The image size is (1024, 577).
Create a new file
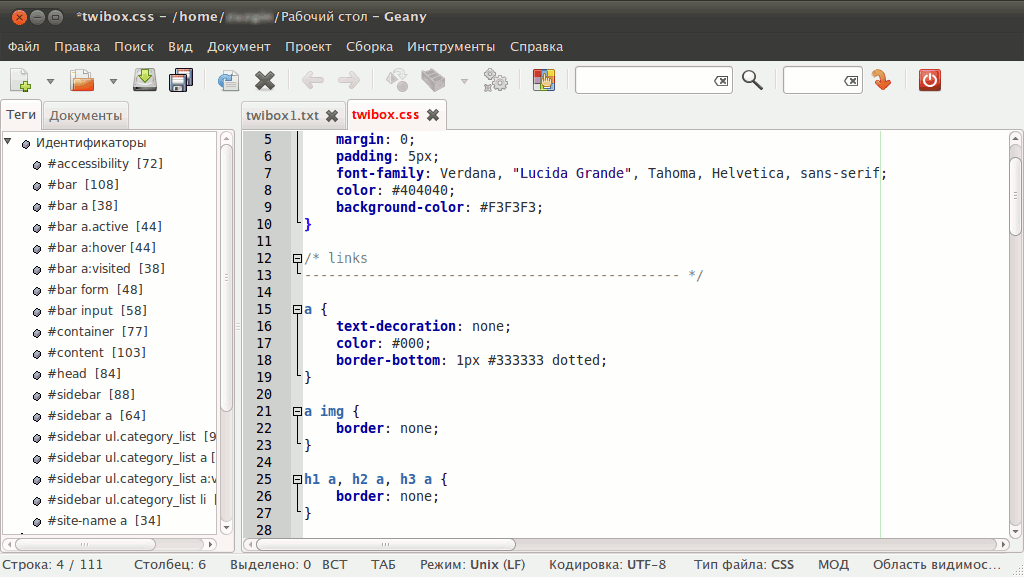20,80
